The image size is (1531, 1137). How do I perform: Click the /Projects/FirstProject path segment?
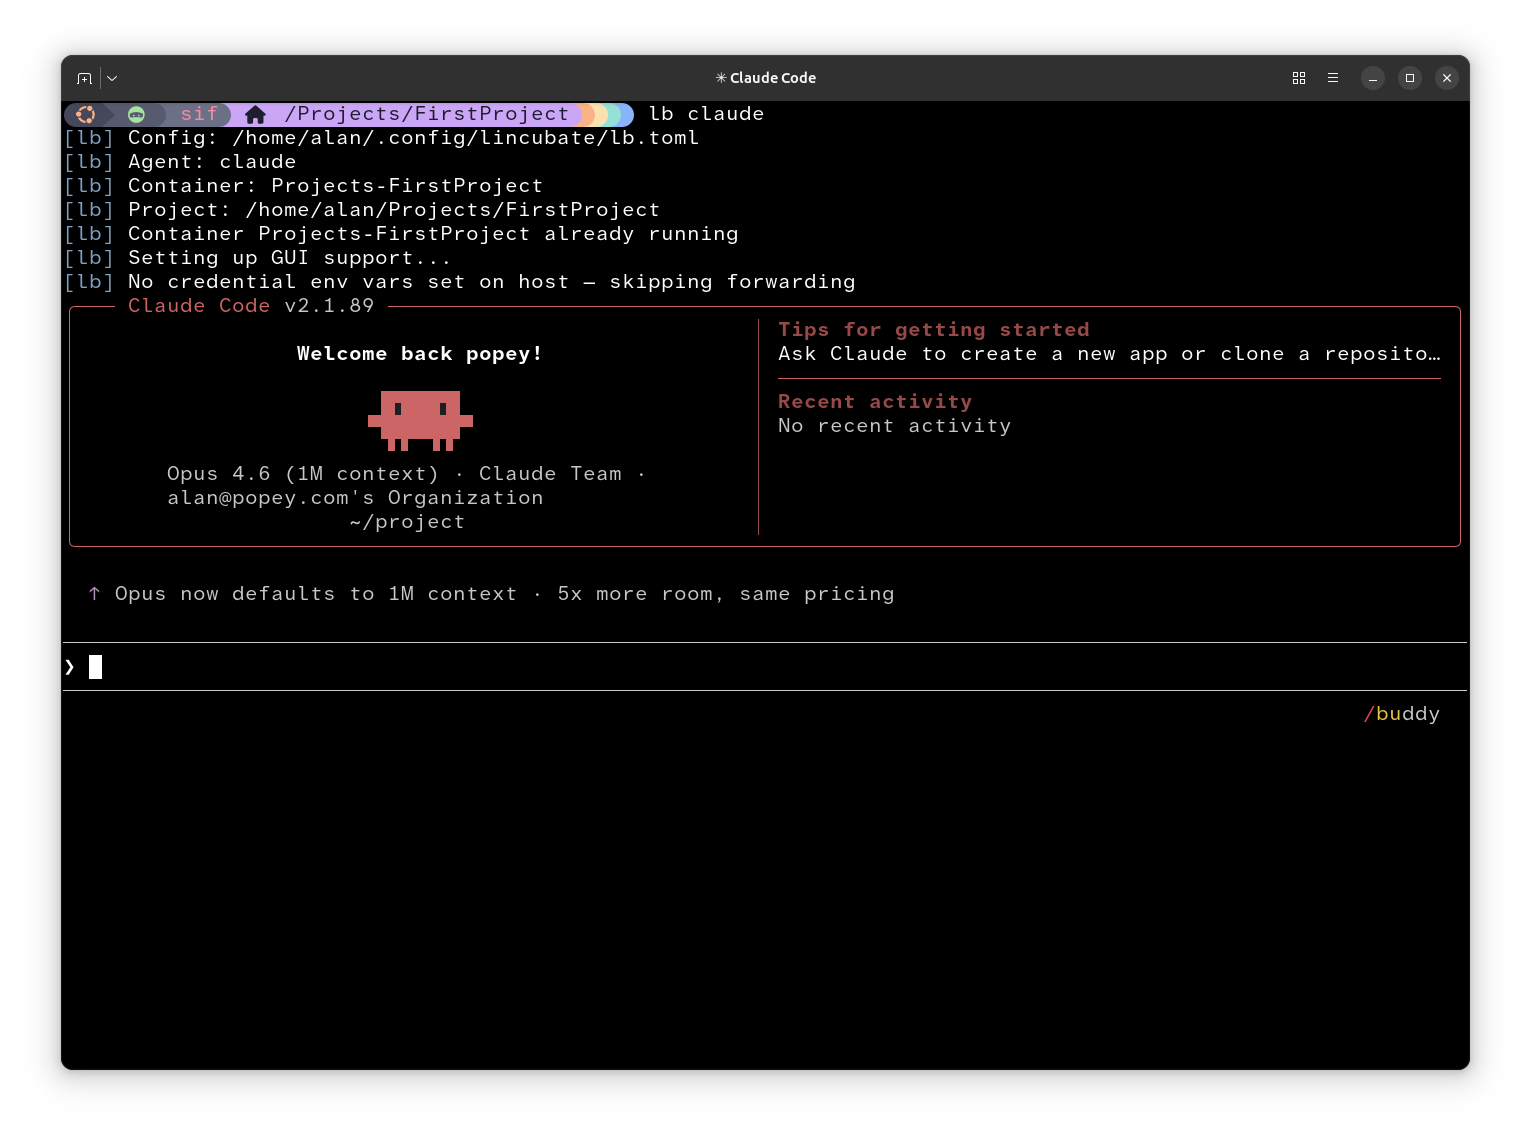[x=427, y=114]
